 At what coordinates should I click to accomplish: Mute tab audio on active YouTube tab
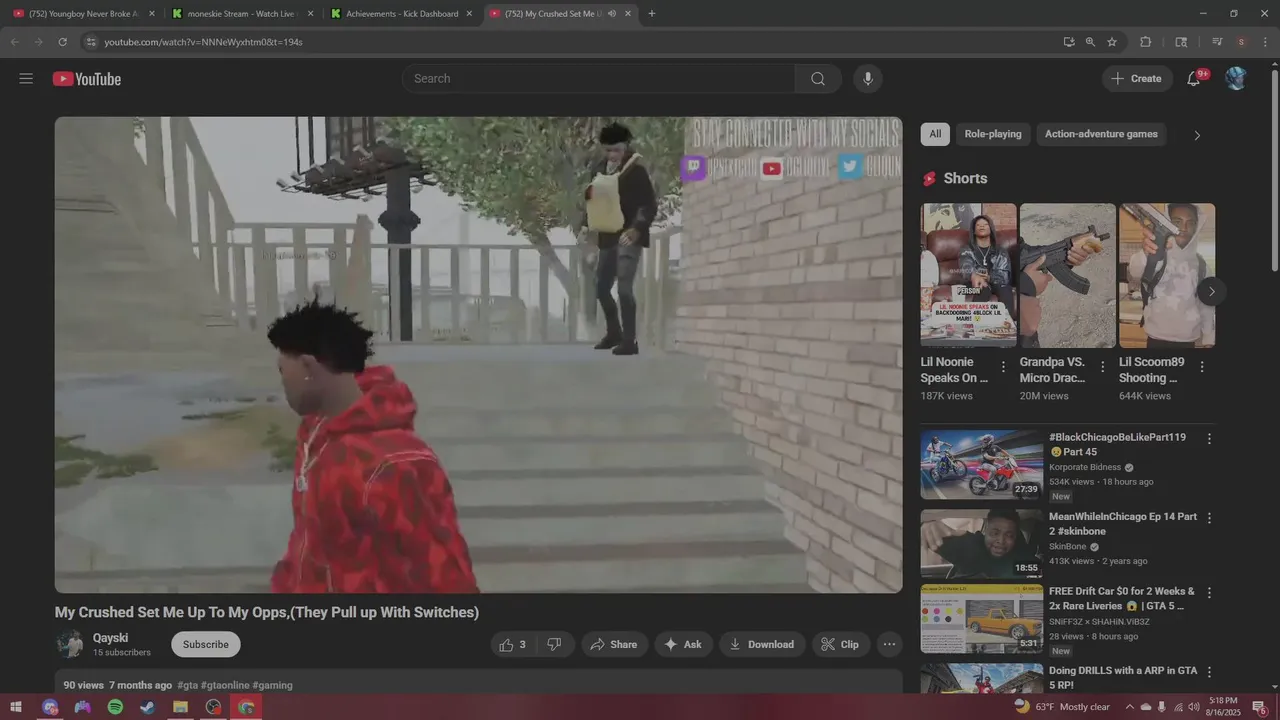pyautogui.click(x=611, y=14)
